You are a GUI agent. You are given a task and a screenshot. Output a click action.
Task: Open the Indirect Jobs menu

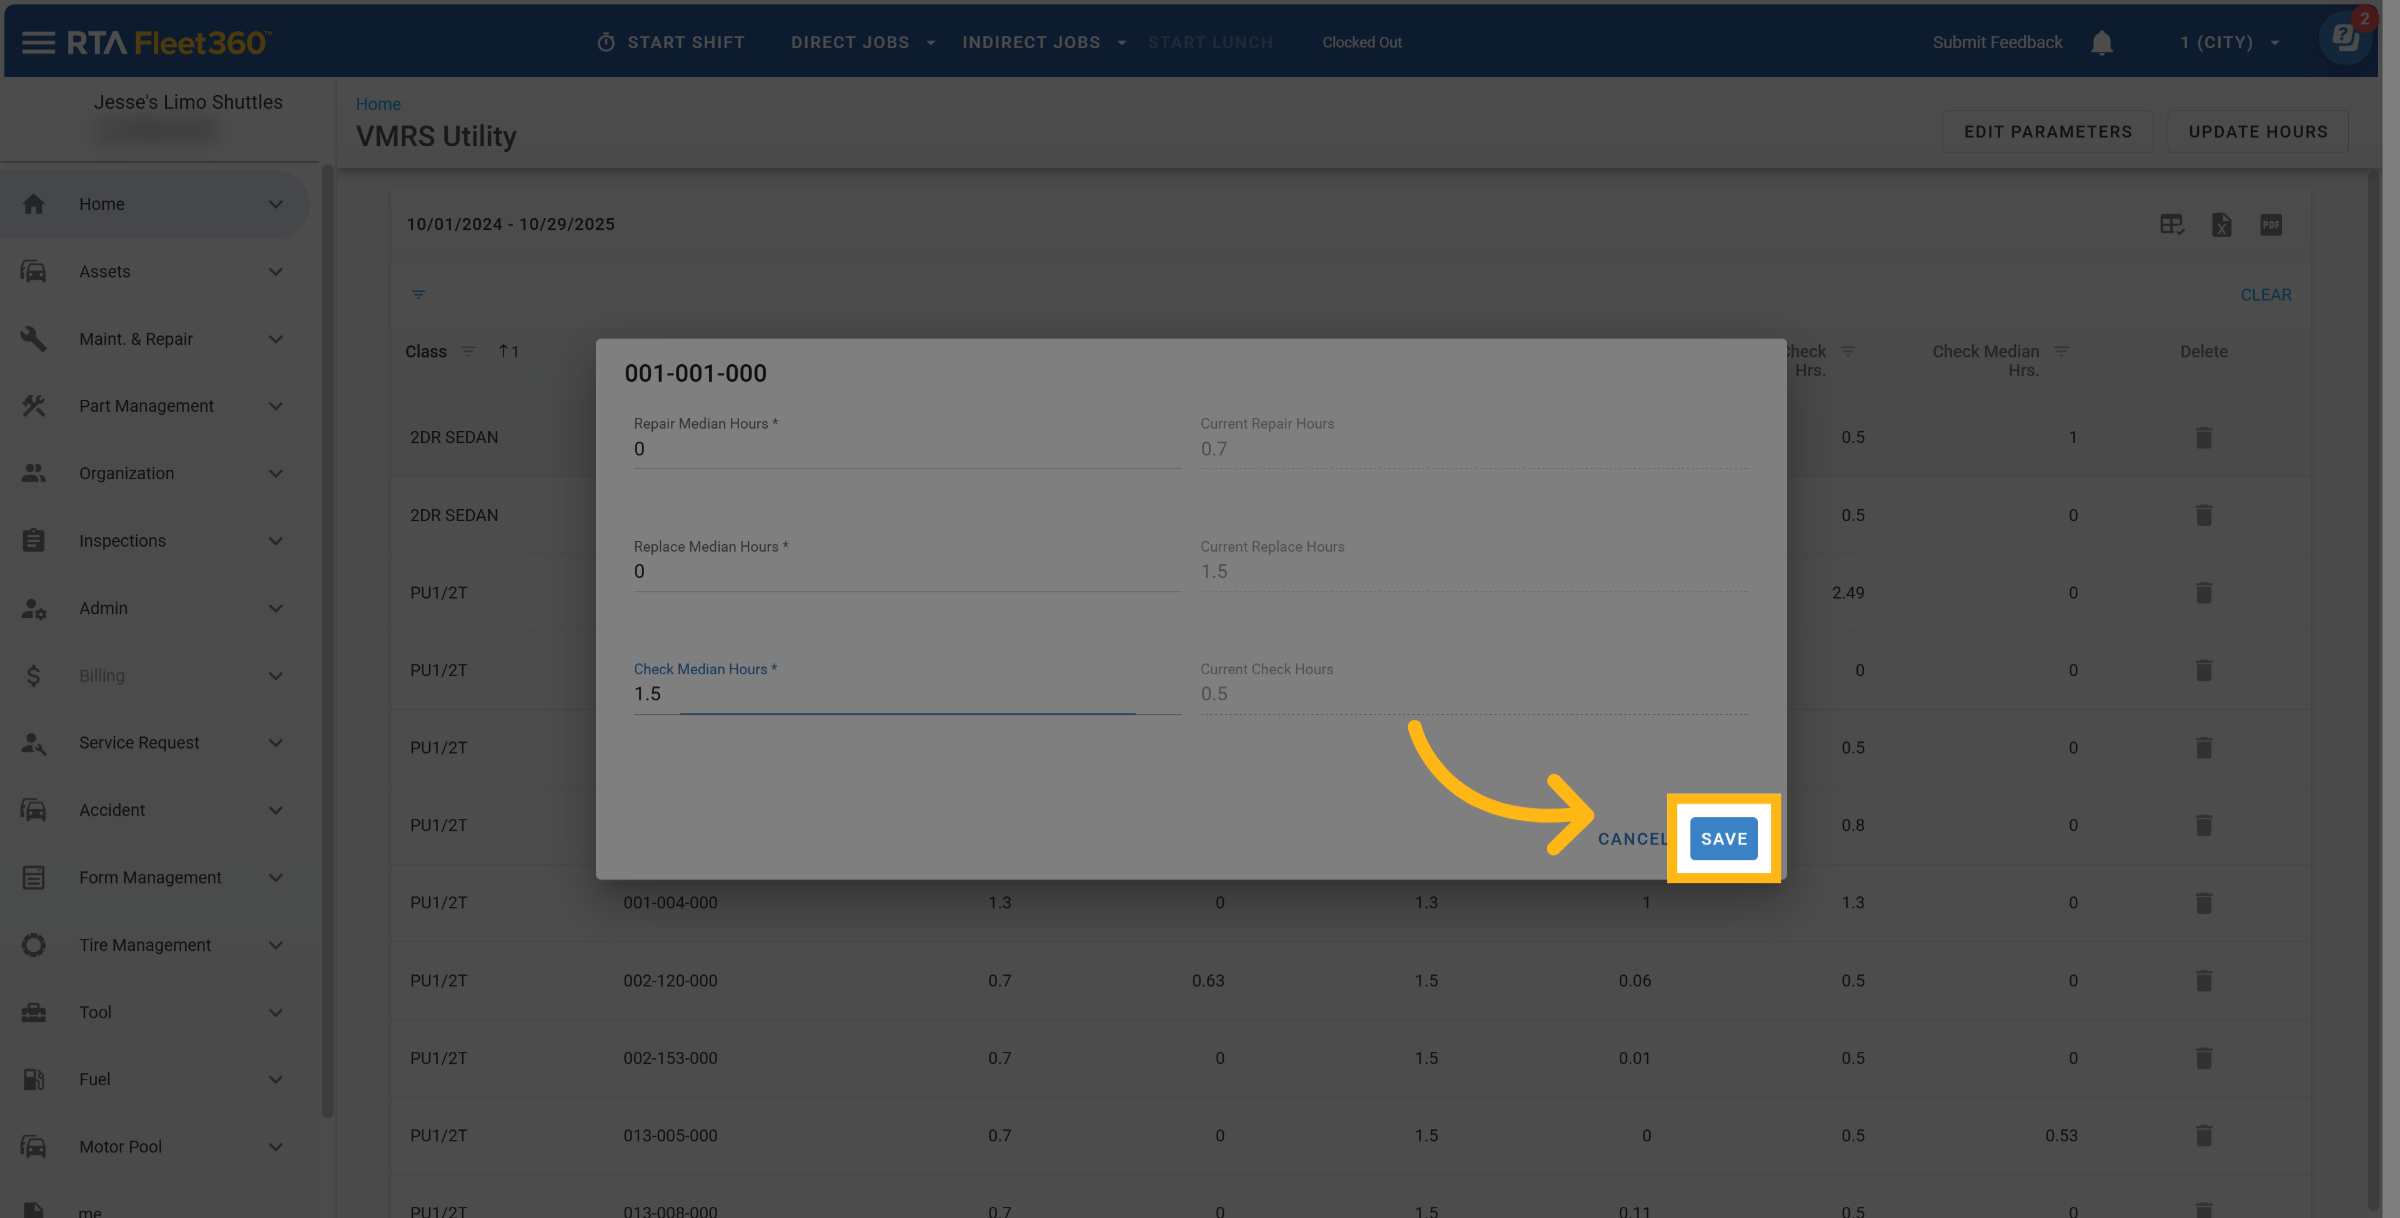1043,43
